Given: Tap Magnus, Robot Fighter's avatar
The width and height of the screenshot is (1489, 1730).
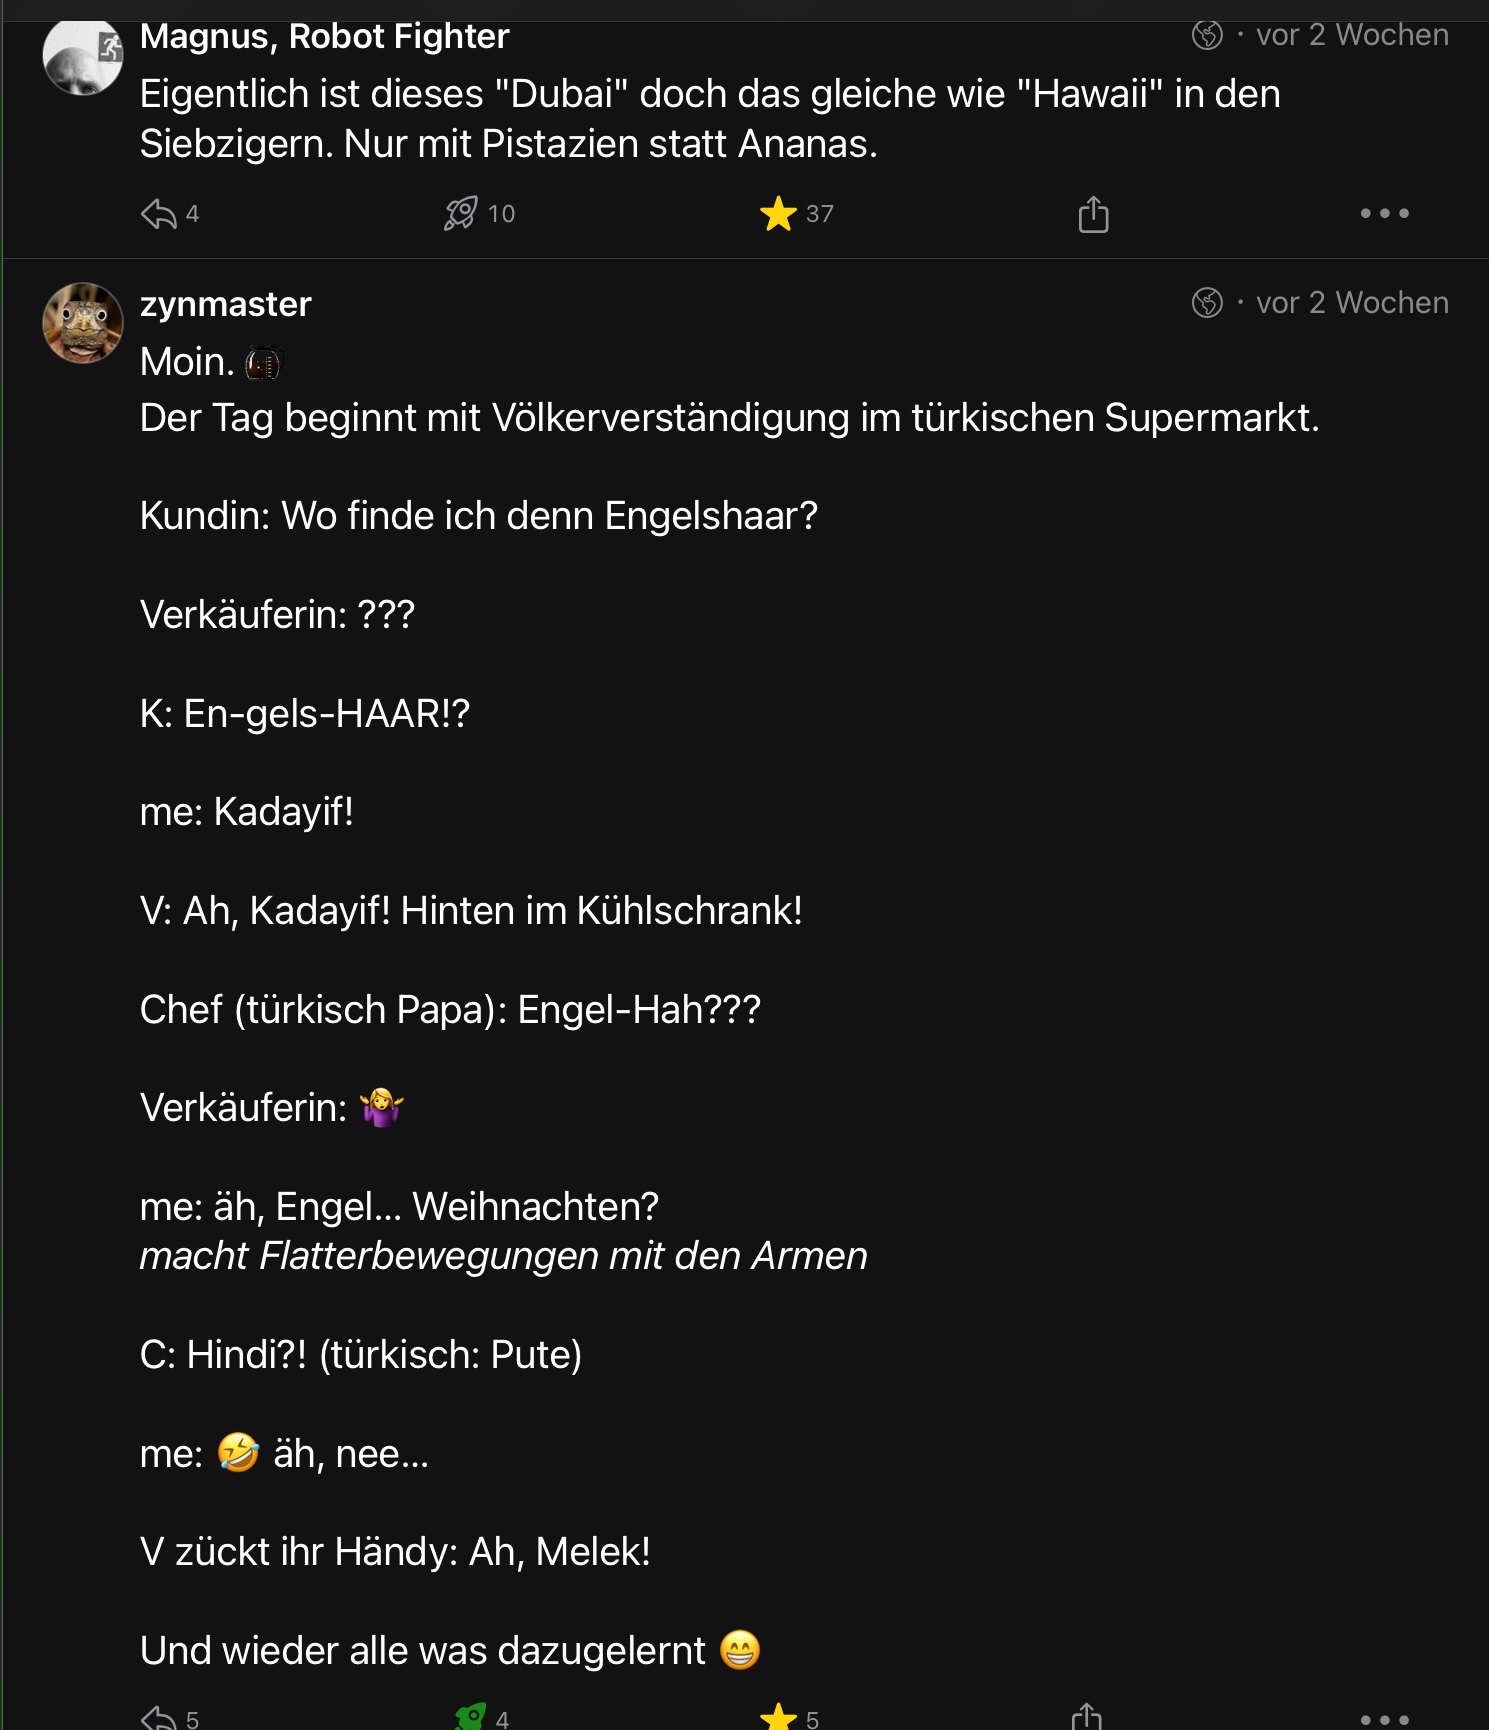Looking at the screenshot, I should (82, 56).
